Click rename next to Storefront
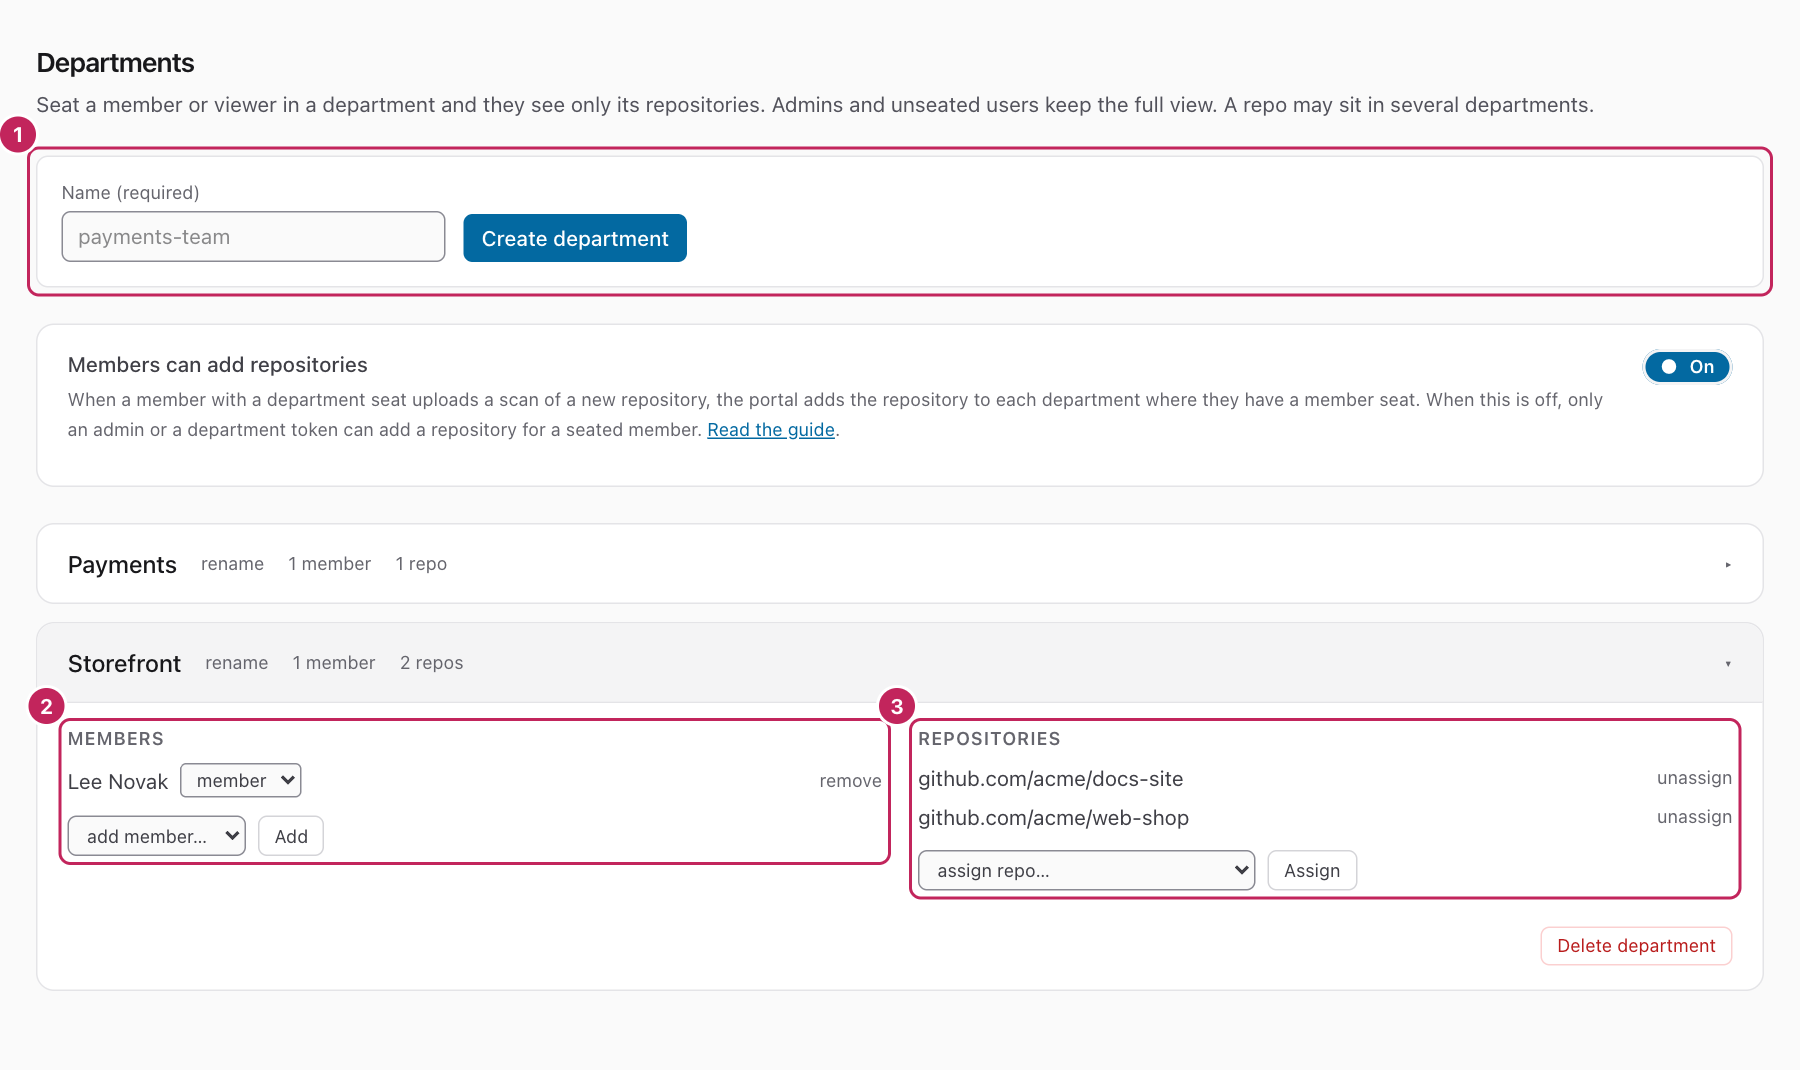This screenshot has width=1800, height=1070. tap(237, 663)
